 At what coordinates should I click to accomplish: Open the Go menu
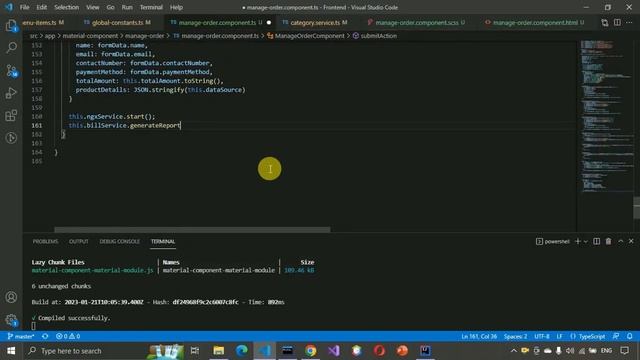pos(110,7)
